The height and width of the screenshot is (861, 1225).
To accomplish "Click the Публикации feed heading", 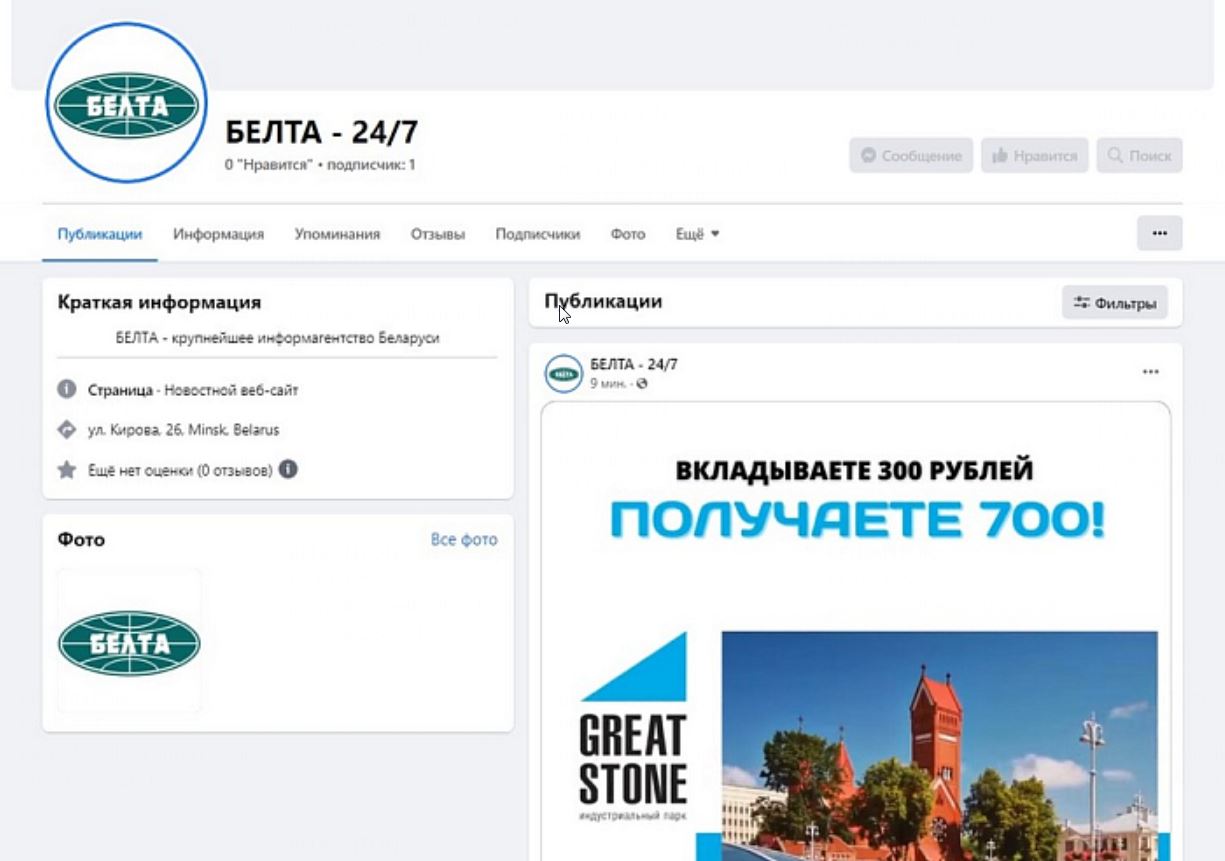I will point(603,301).
